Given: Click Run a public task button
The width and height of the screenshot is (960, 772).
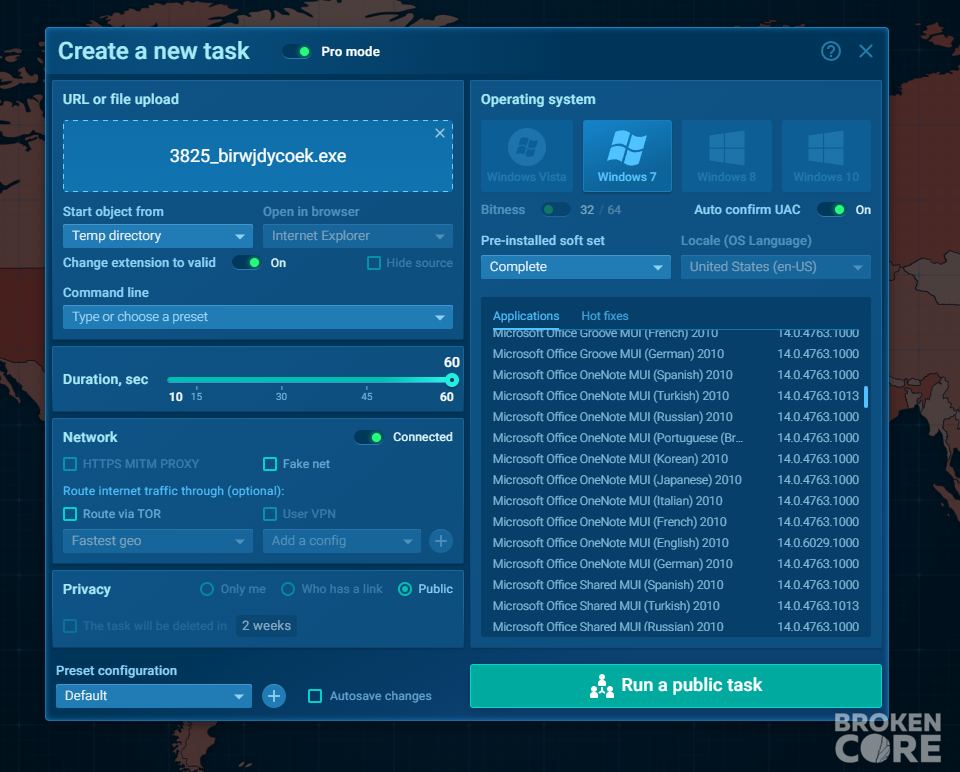Looking at the screenshot, I should (x=675, y=686).
